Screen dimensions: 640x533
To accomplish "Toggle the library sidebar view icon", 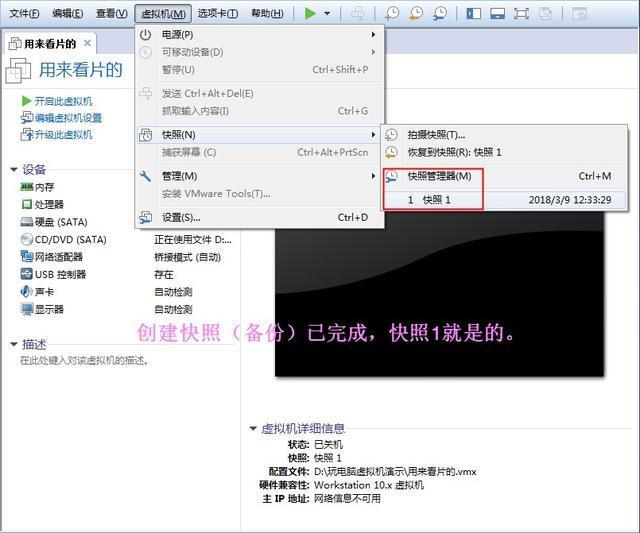I will click(473, 13).
